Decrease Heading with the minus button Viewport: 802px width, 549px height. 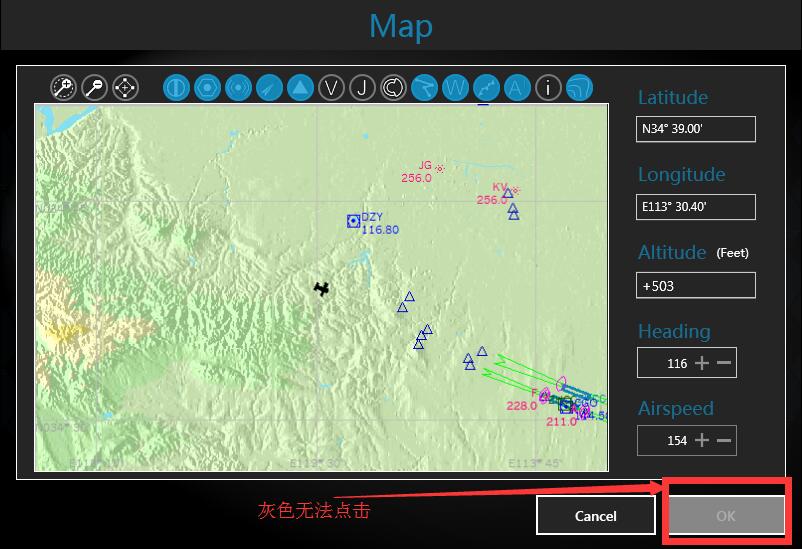(x=724, y=363)
